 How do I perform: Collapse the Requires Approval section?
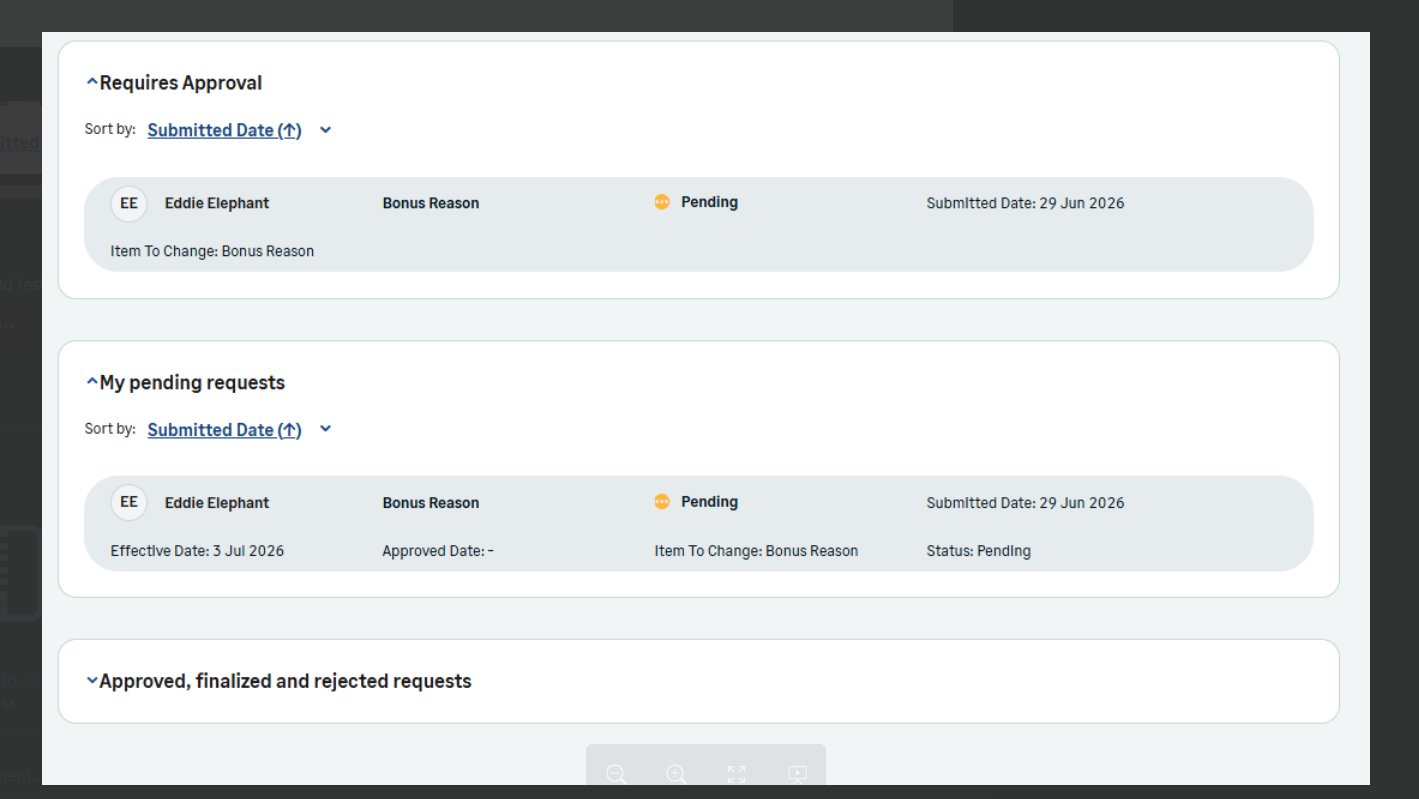point(92,83)
